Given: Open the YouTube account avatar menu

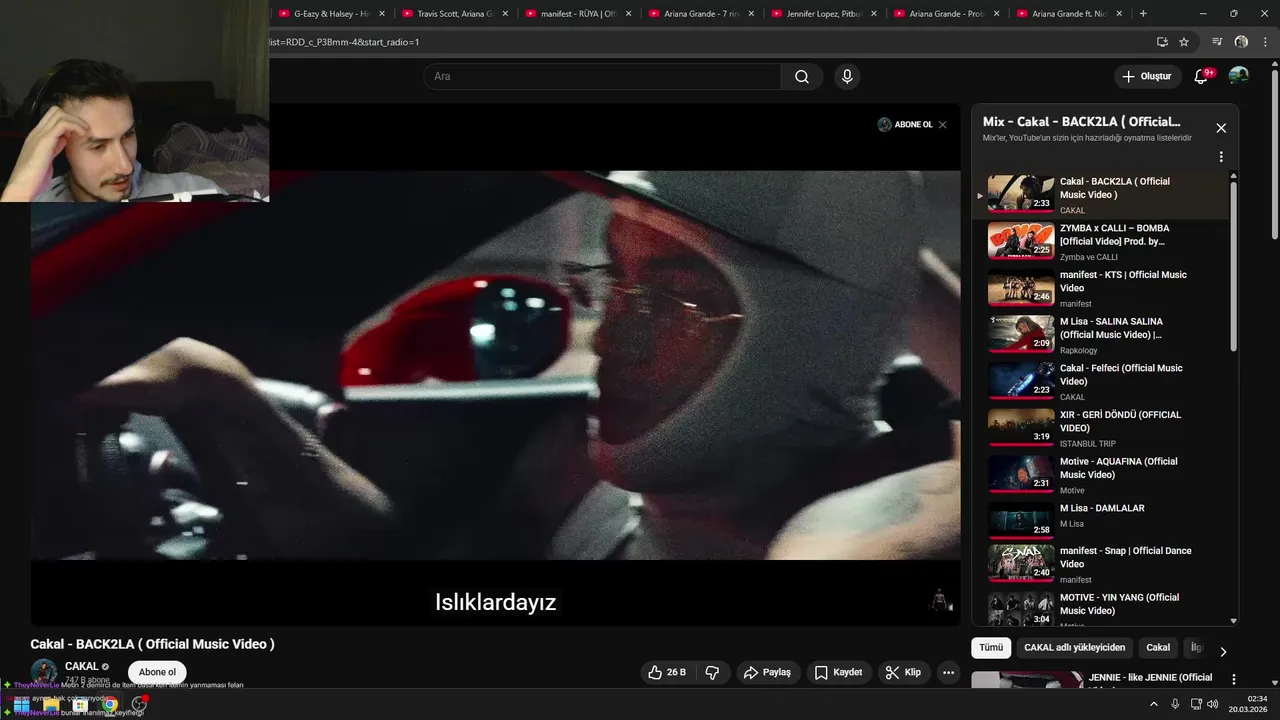Looking at the screenshot, I should coord(1238,76).
